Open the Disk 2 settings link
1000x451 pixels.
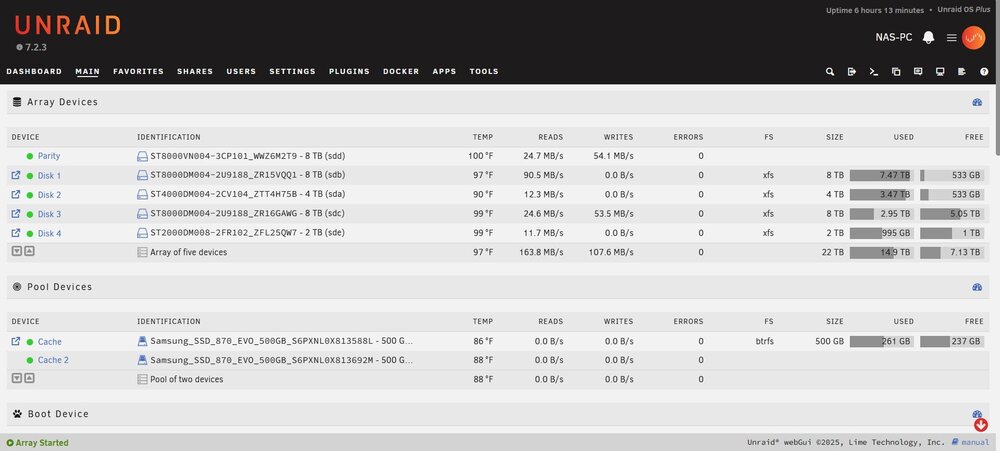pos(49,195)
